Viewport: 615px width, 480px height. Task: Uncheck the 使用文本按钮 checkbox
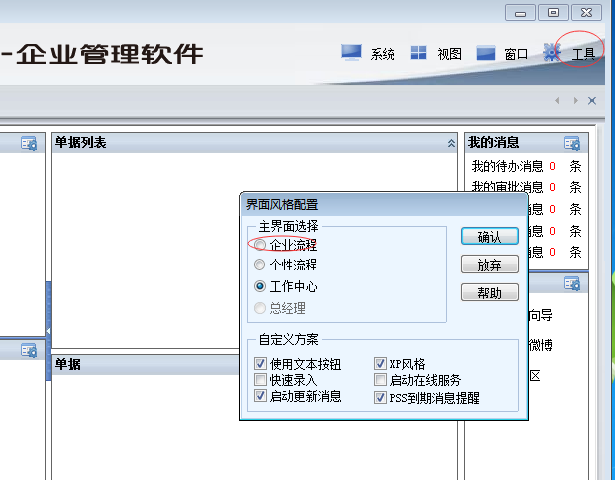pos(260,364)
